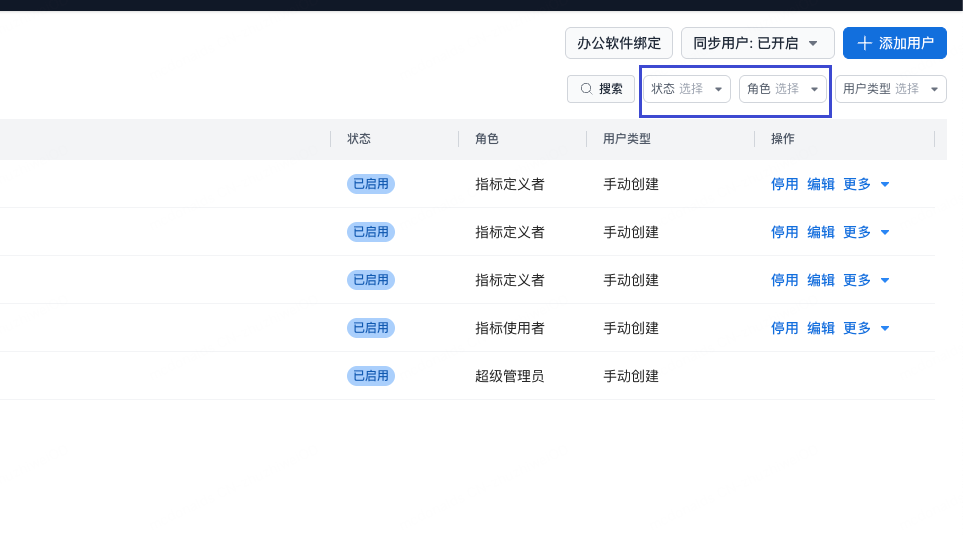The width and height of the screenshot is (963, 536).
Task: Click 停用 in the second user row
Action: (x=785, y=232)
